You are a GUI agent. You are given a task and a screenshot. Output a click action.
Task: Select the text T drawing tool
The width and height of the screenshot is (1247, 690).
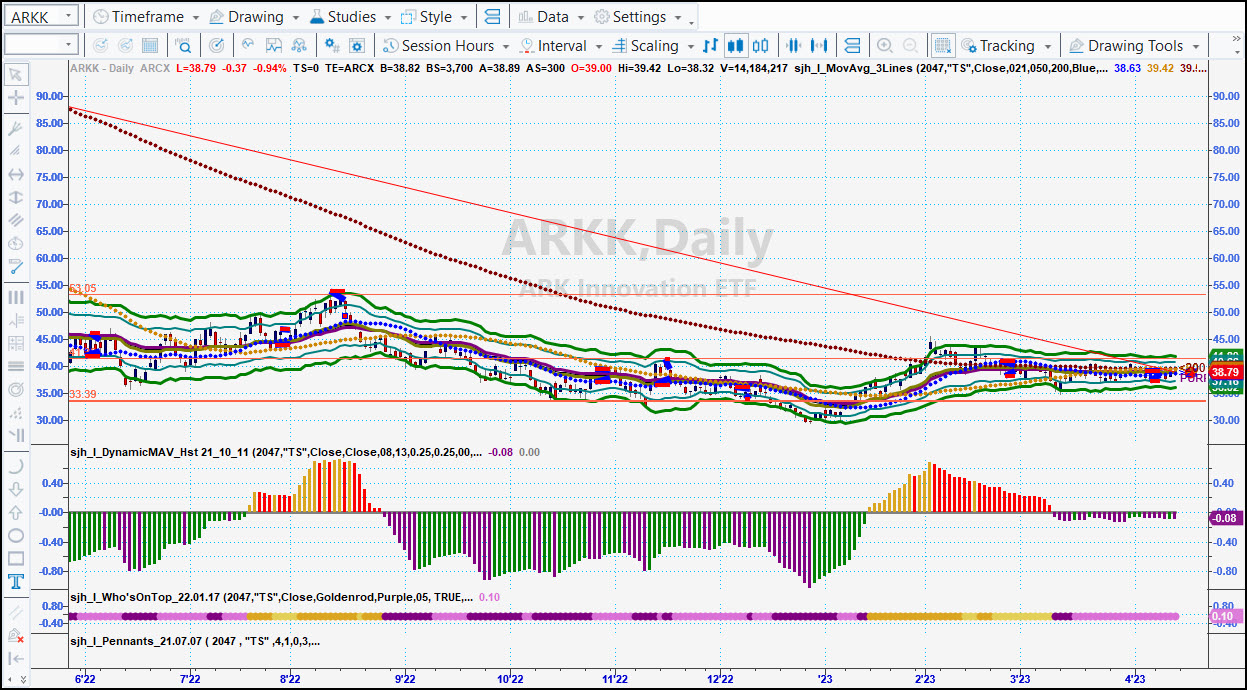tap(16, 581)
